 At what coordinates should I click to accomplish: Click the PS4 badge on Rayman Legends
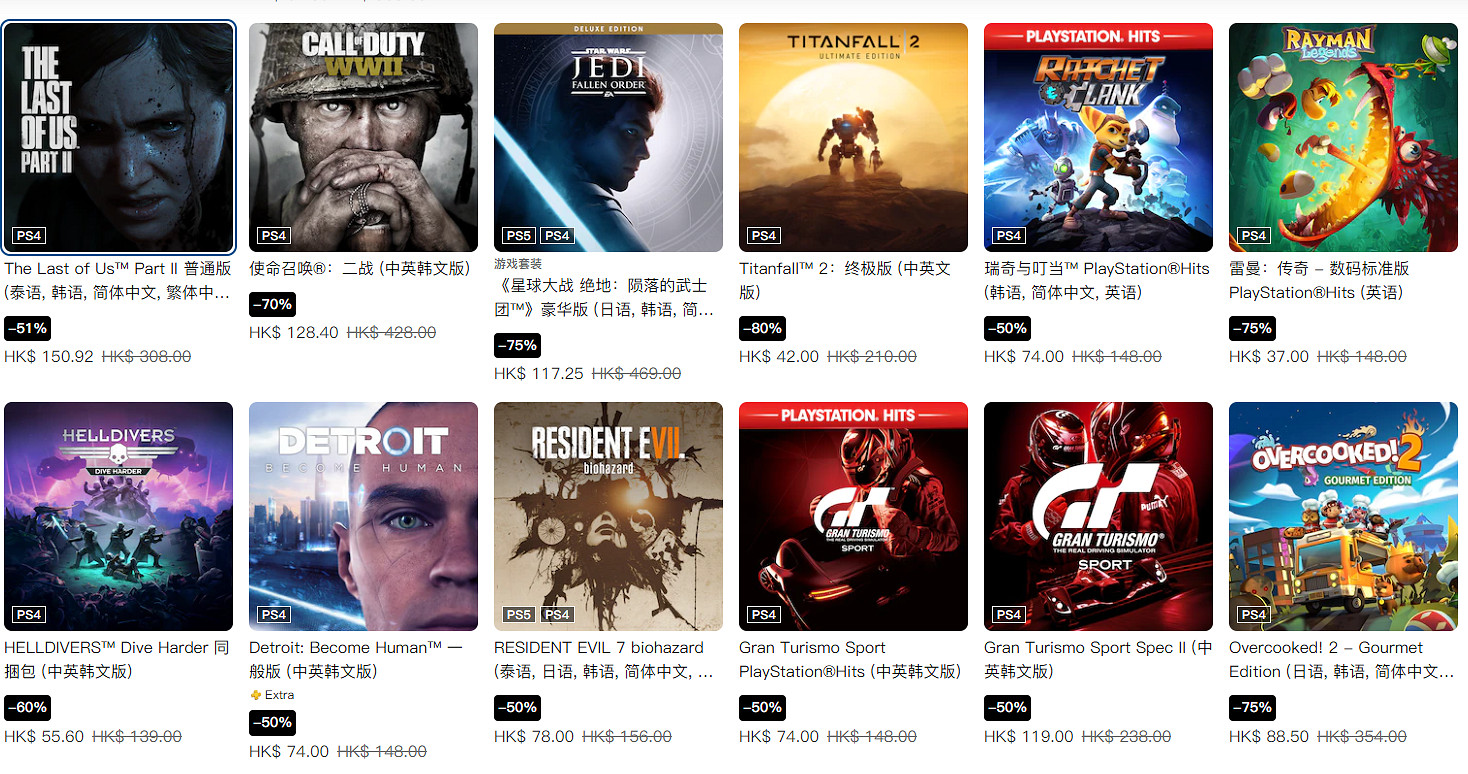coord(1253,236)
